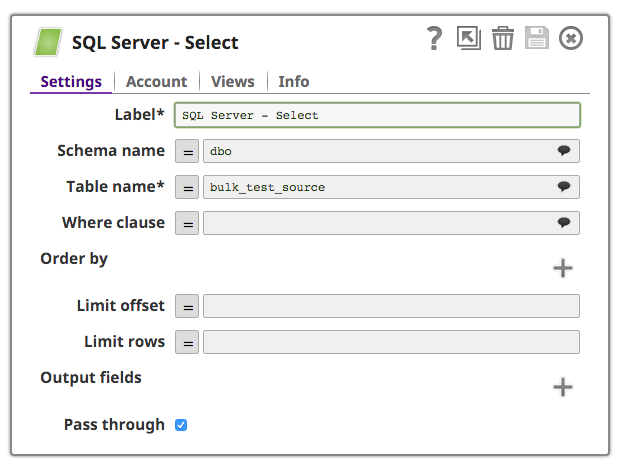Open the Where clause suggestions bubble
630x476 pixels.
pos(564,223)
